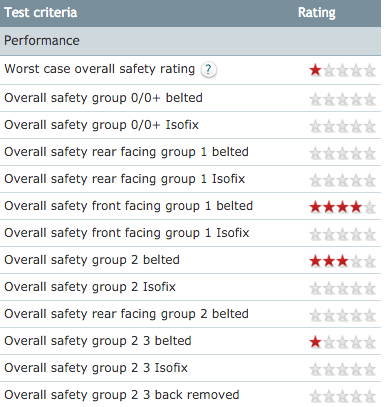
Task: Select the Test criteria column header
Action: [x=41, y=12]
